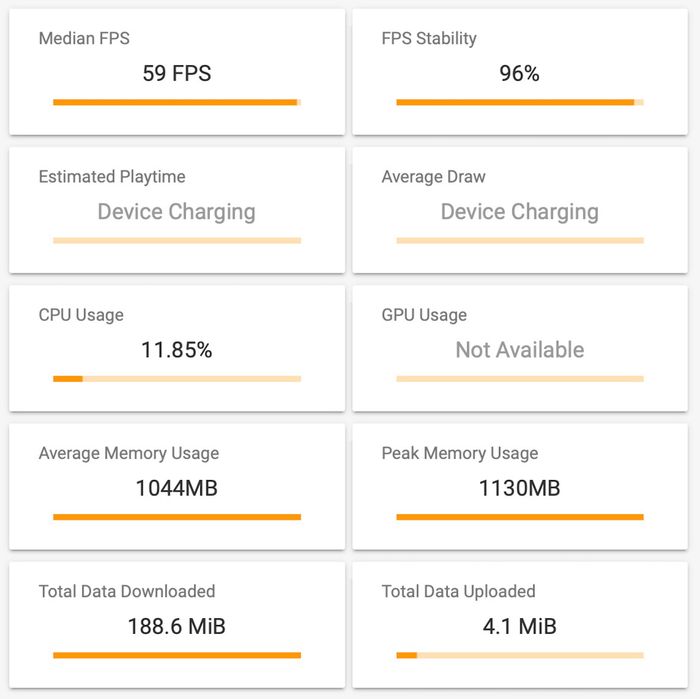Select the 11.85% CPU value
Viewport: 700px width, 699px height.
coord(177,350)
